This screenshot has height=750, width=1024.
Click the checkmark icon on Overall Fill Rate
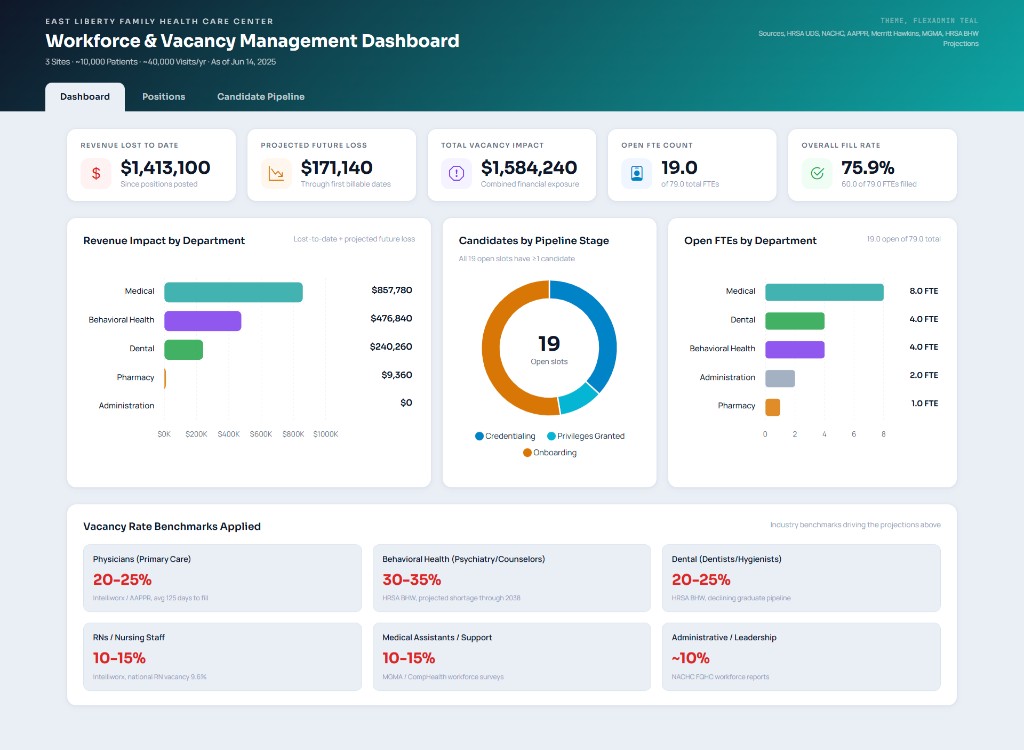point(817,173)
